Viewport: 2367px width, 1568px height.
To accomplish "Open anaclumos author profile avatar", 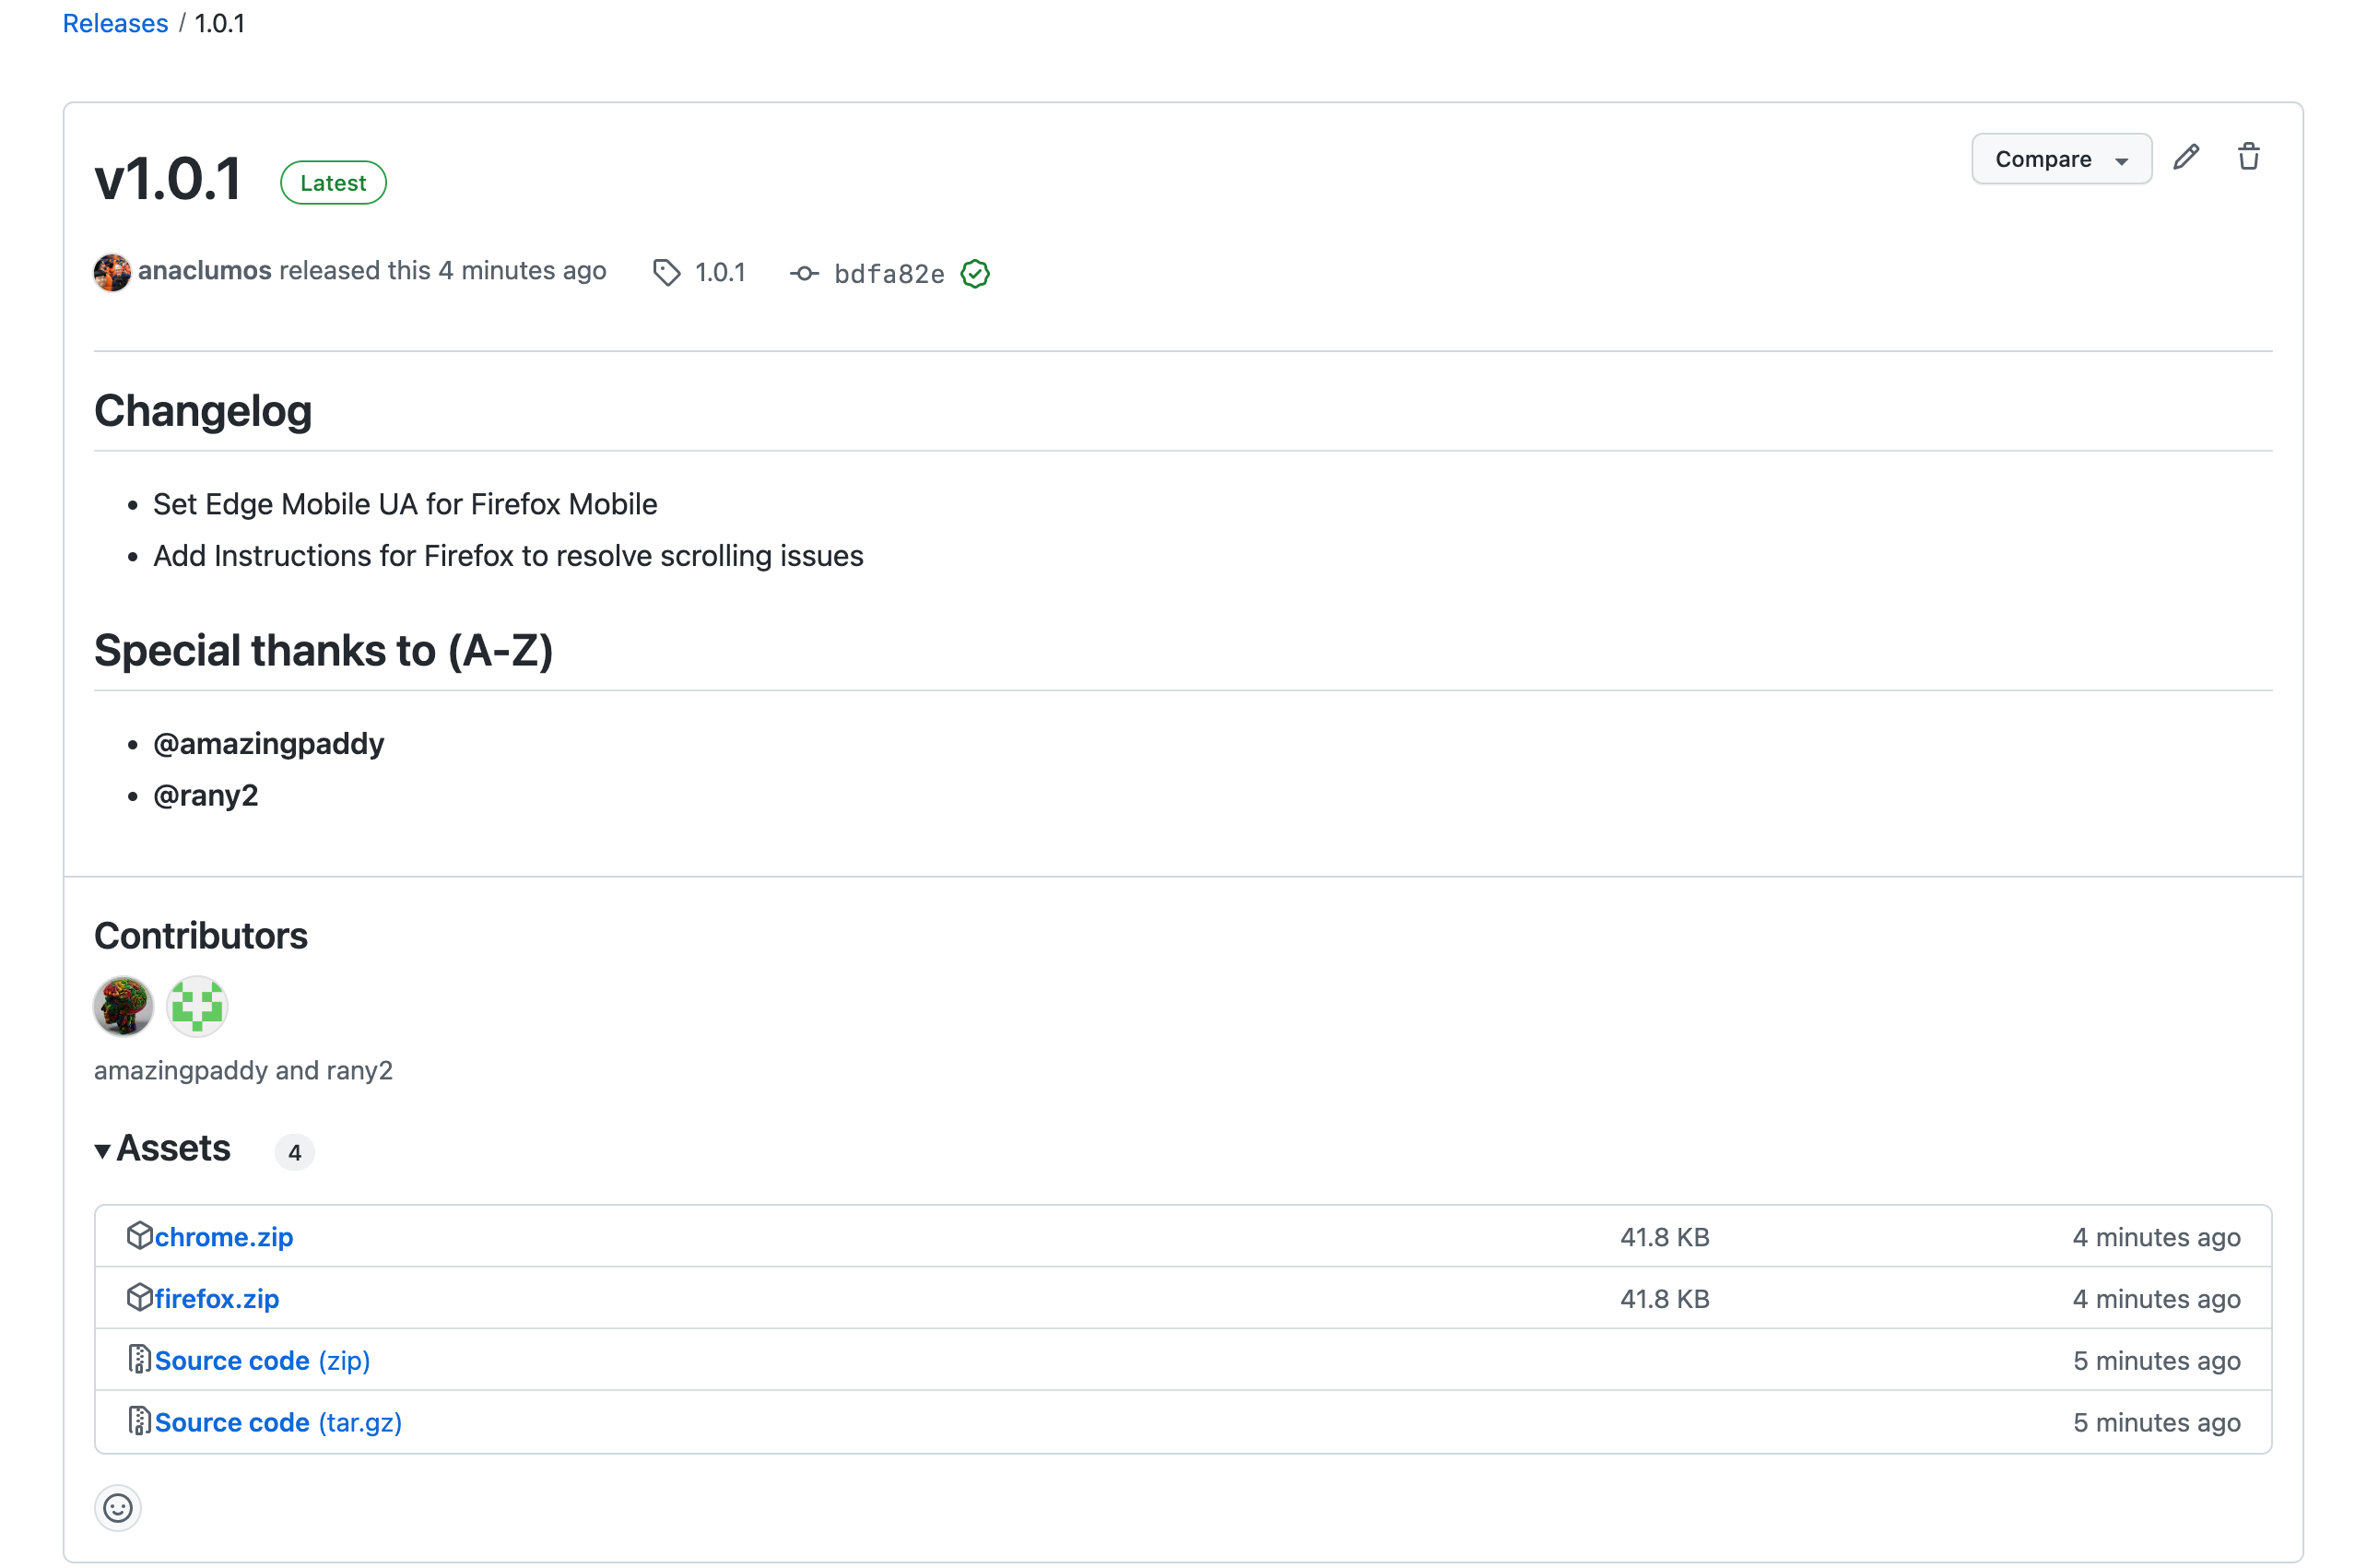I will [x=112, y=272].
